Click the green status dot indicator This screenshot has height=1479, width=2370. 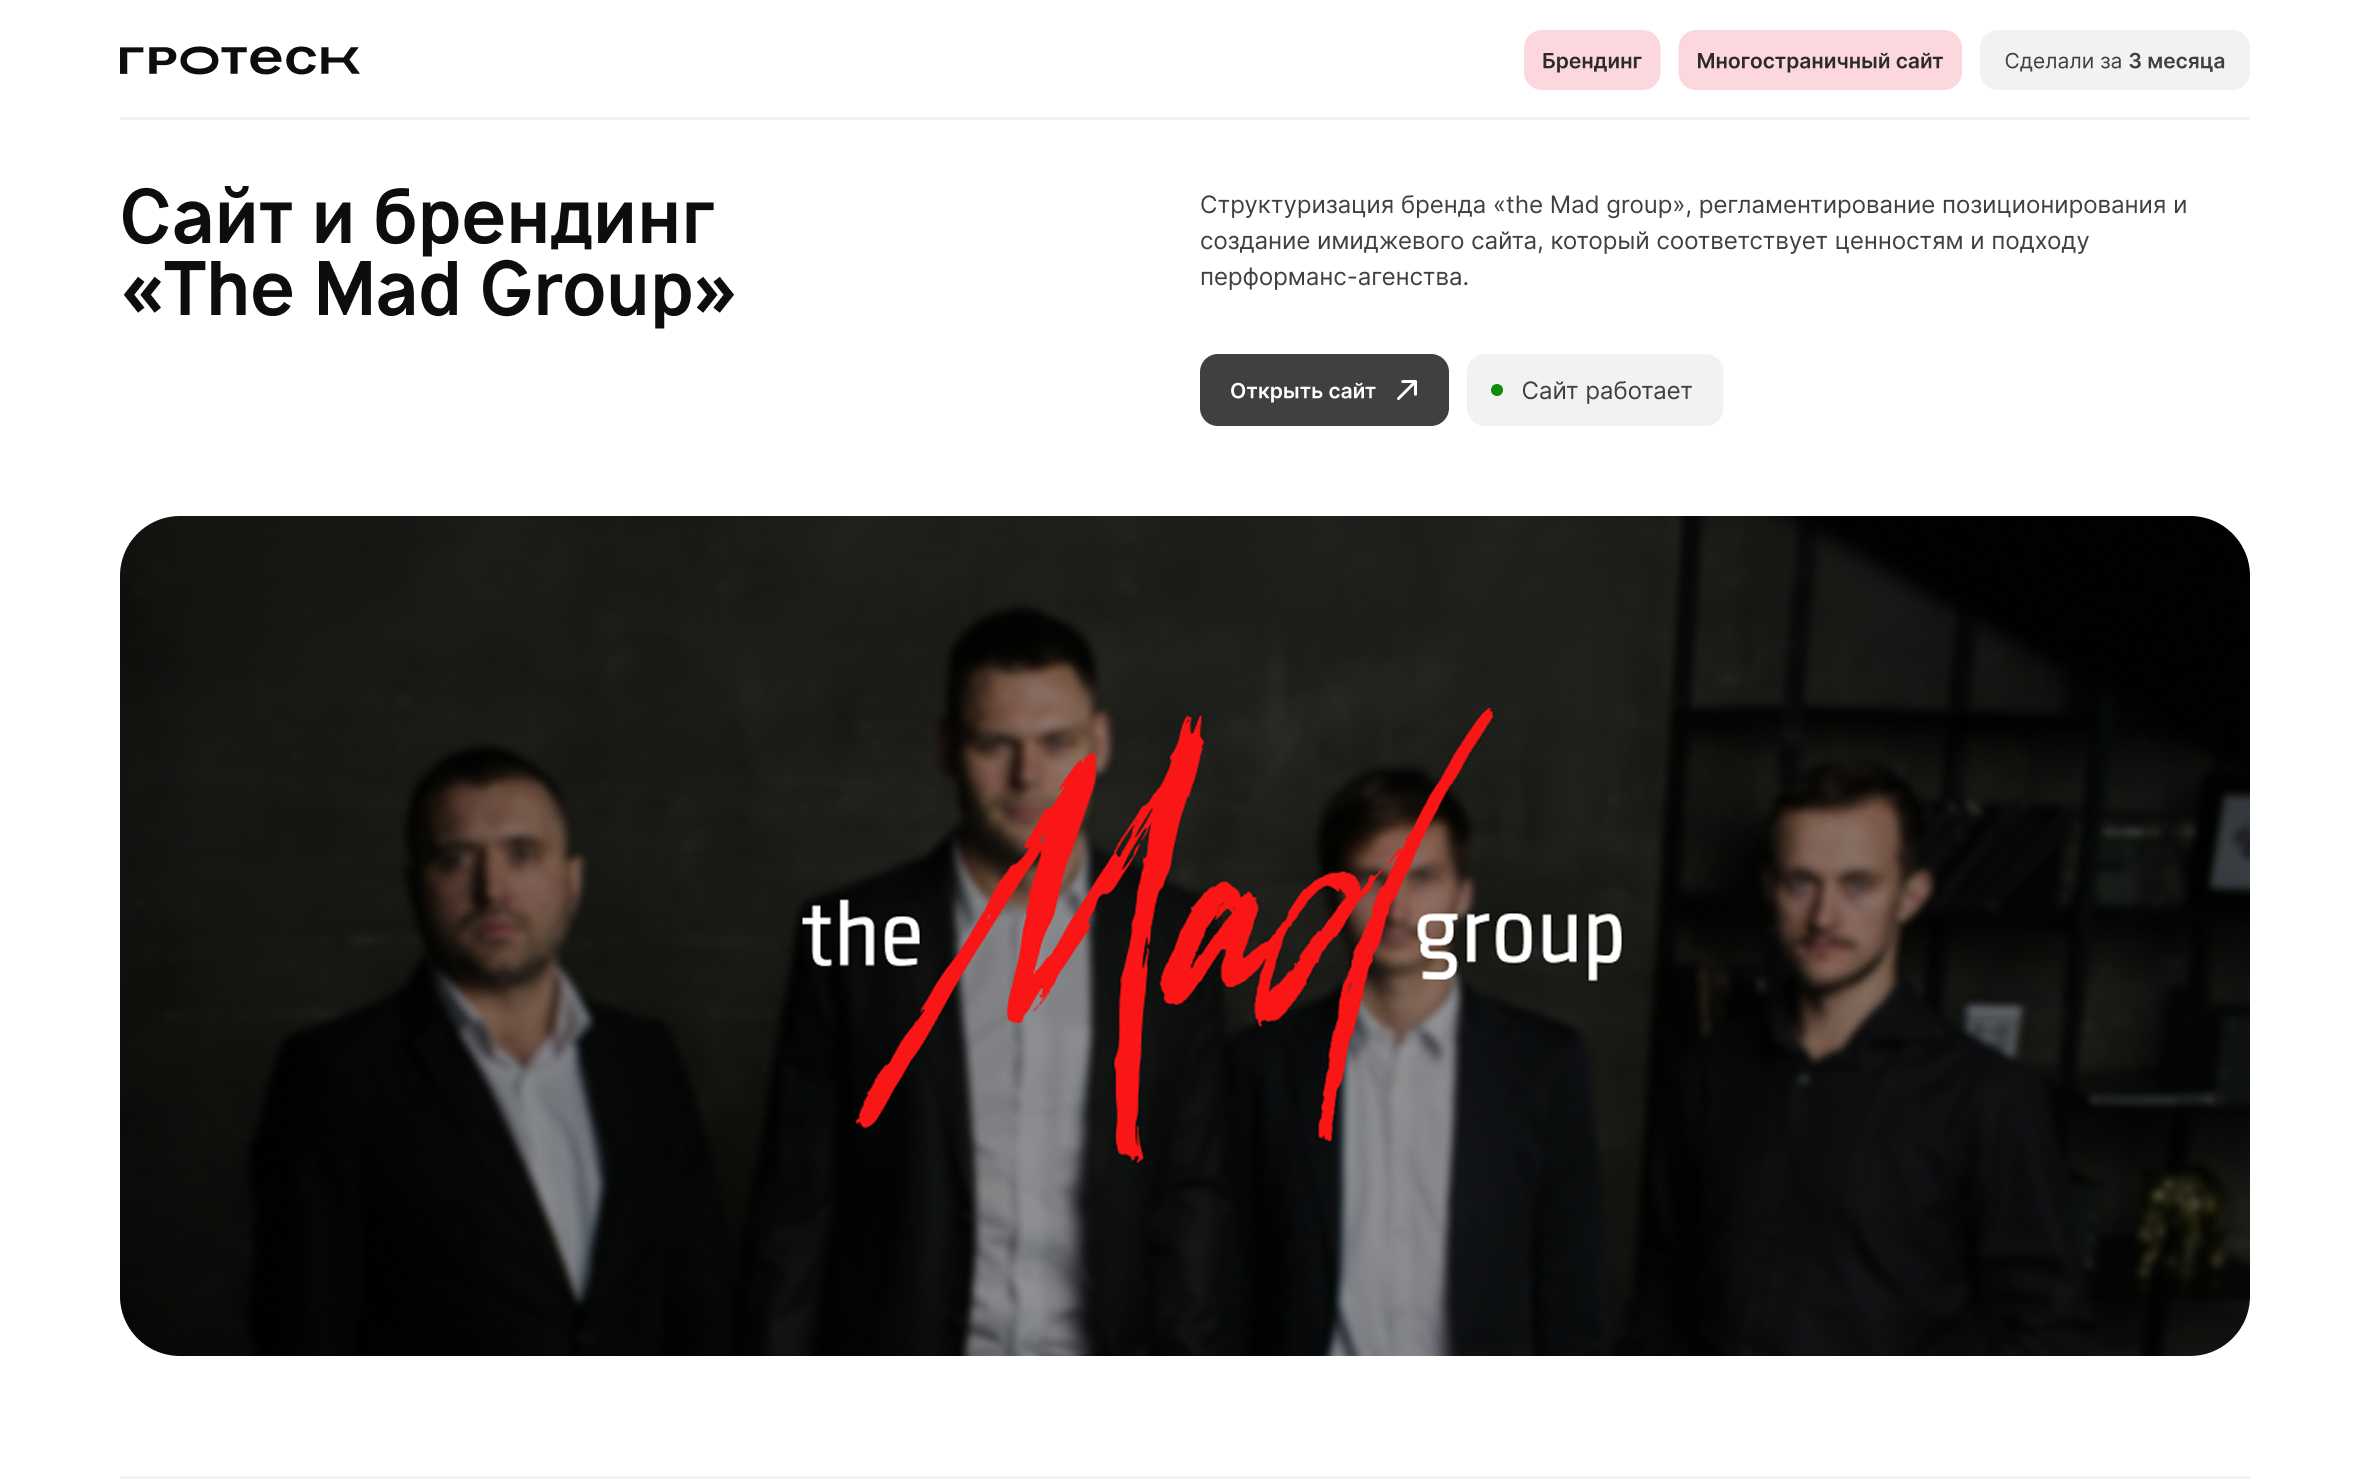click(x=1497, y=390)
